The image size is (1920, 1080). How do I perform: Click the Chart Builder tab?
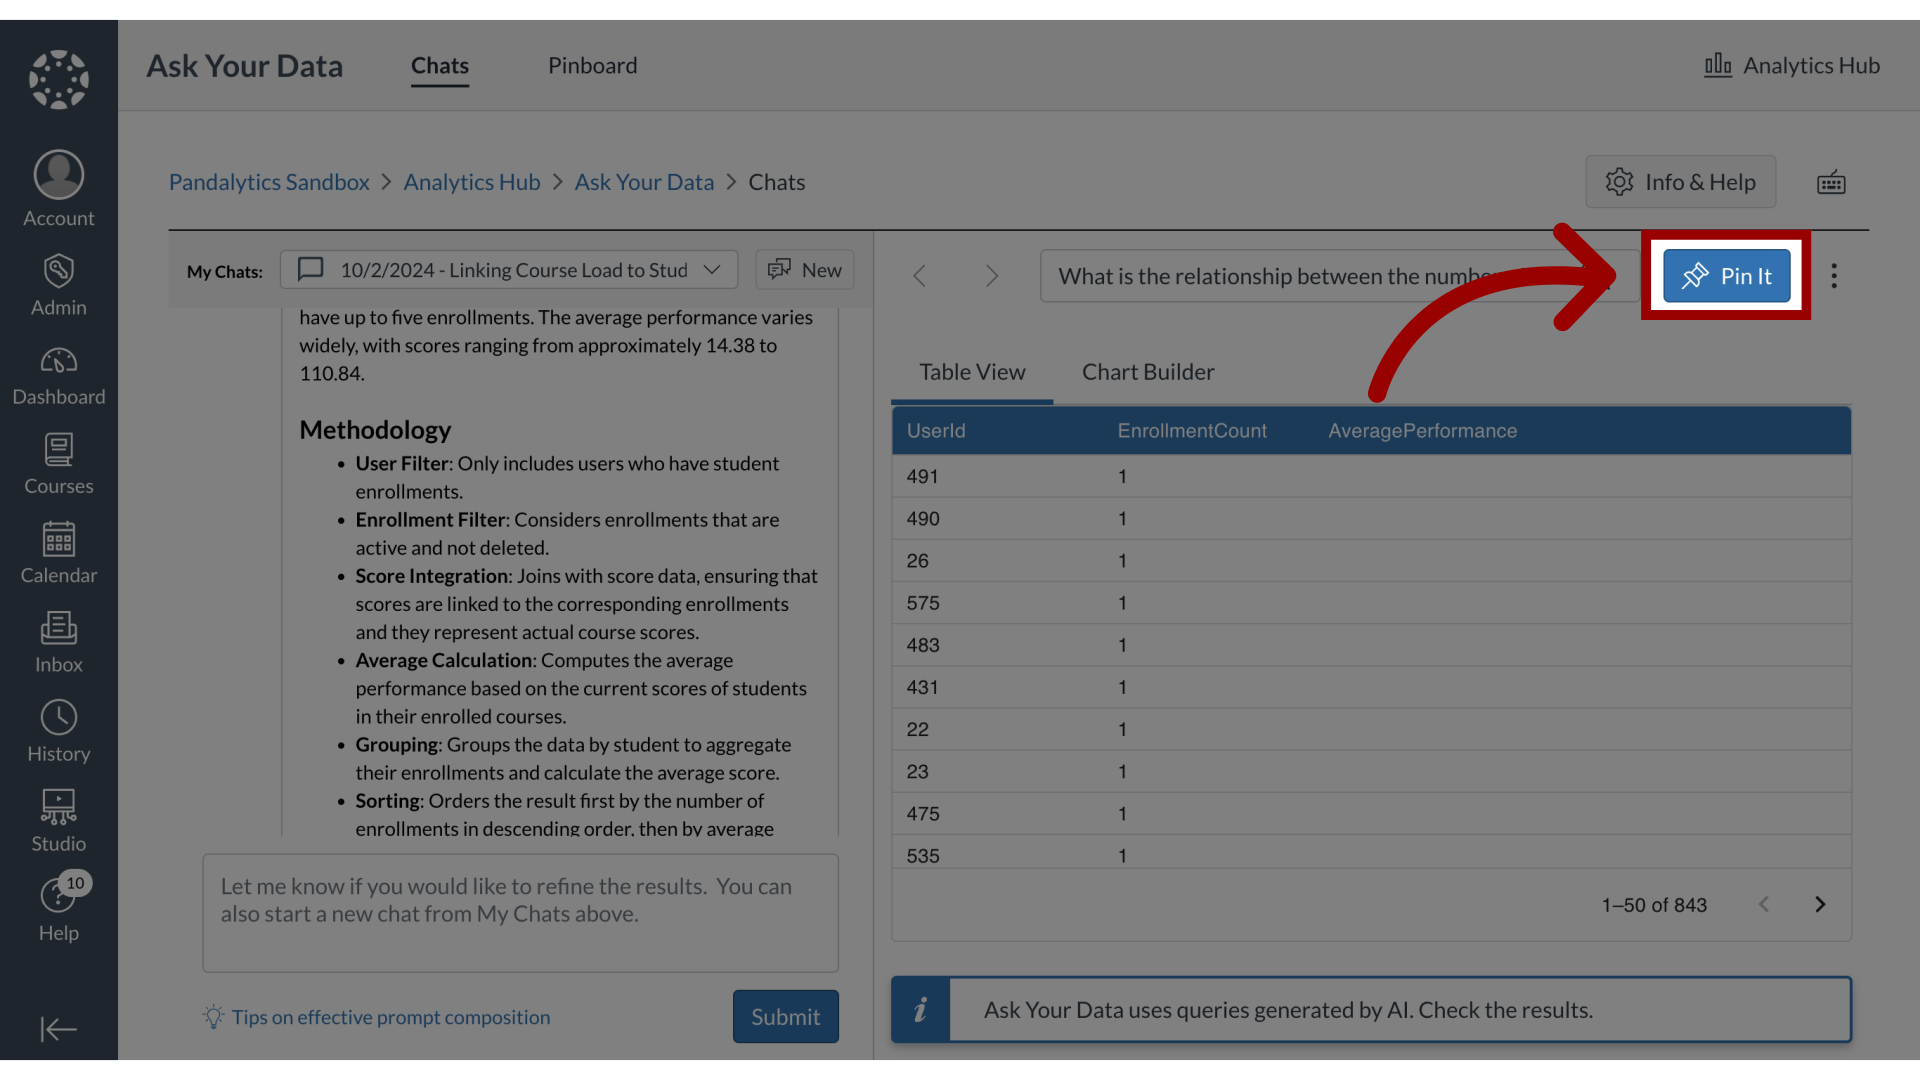click(1147, 371)
